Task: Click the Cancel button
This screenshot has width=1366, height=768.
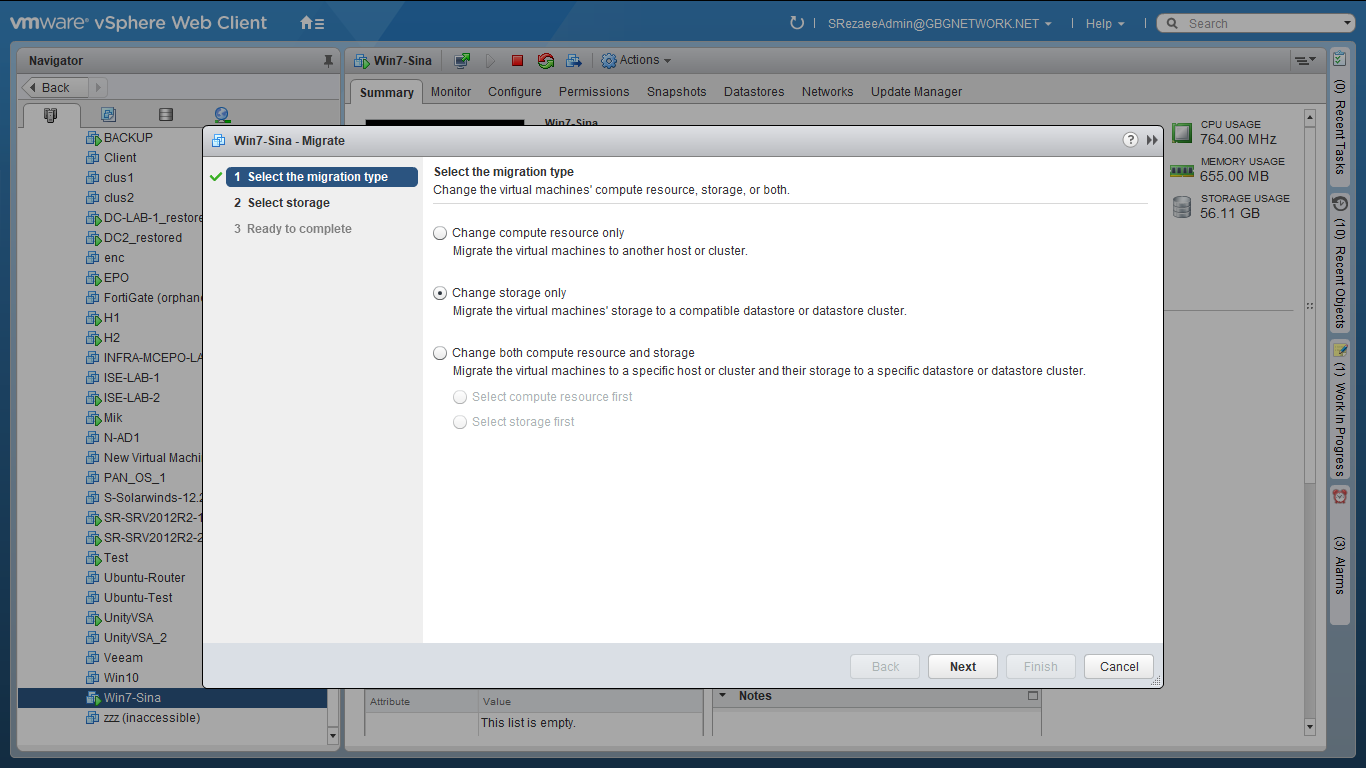Action: tap(1119, 667)
